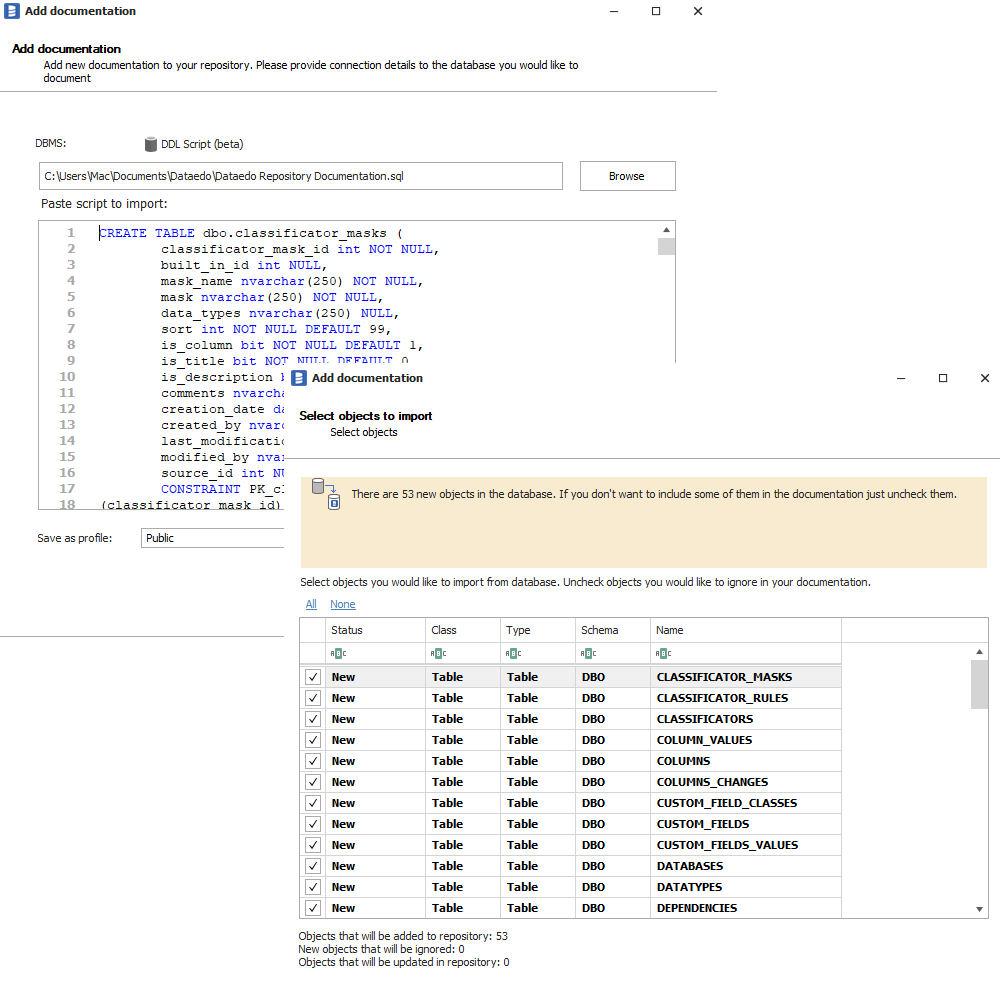Click the DDL Script database icon

point(151,144)
